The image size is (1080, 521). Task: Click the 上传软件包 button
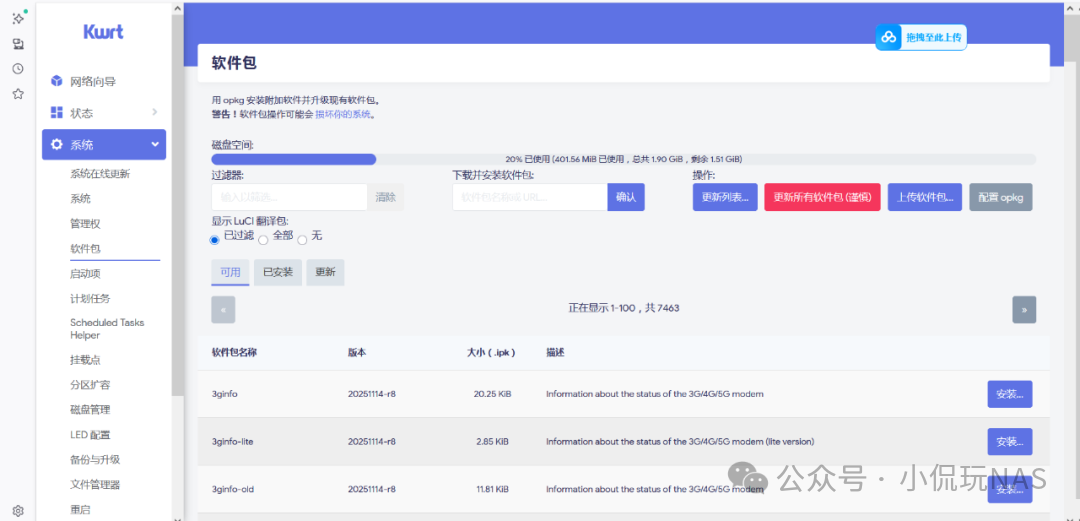click(x=924, y=197)
